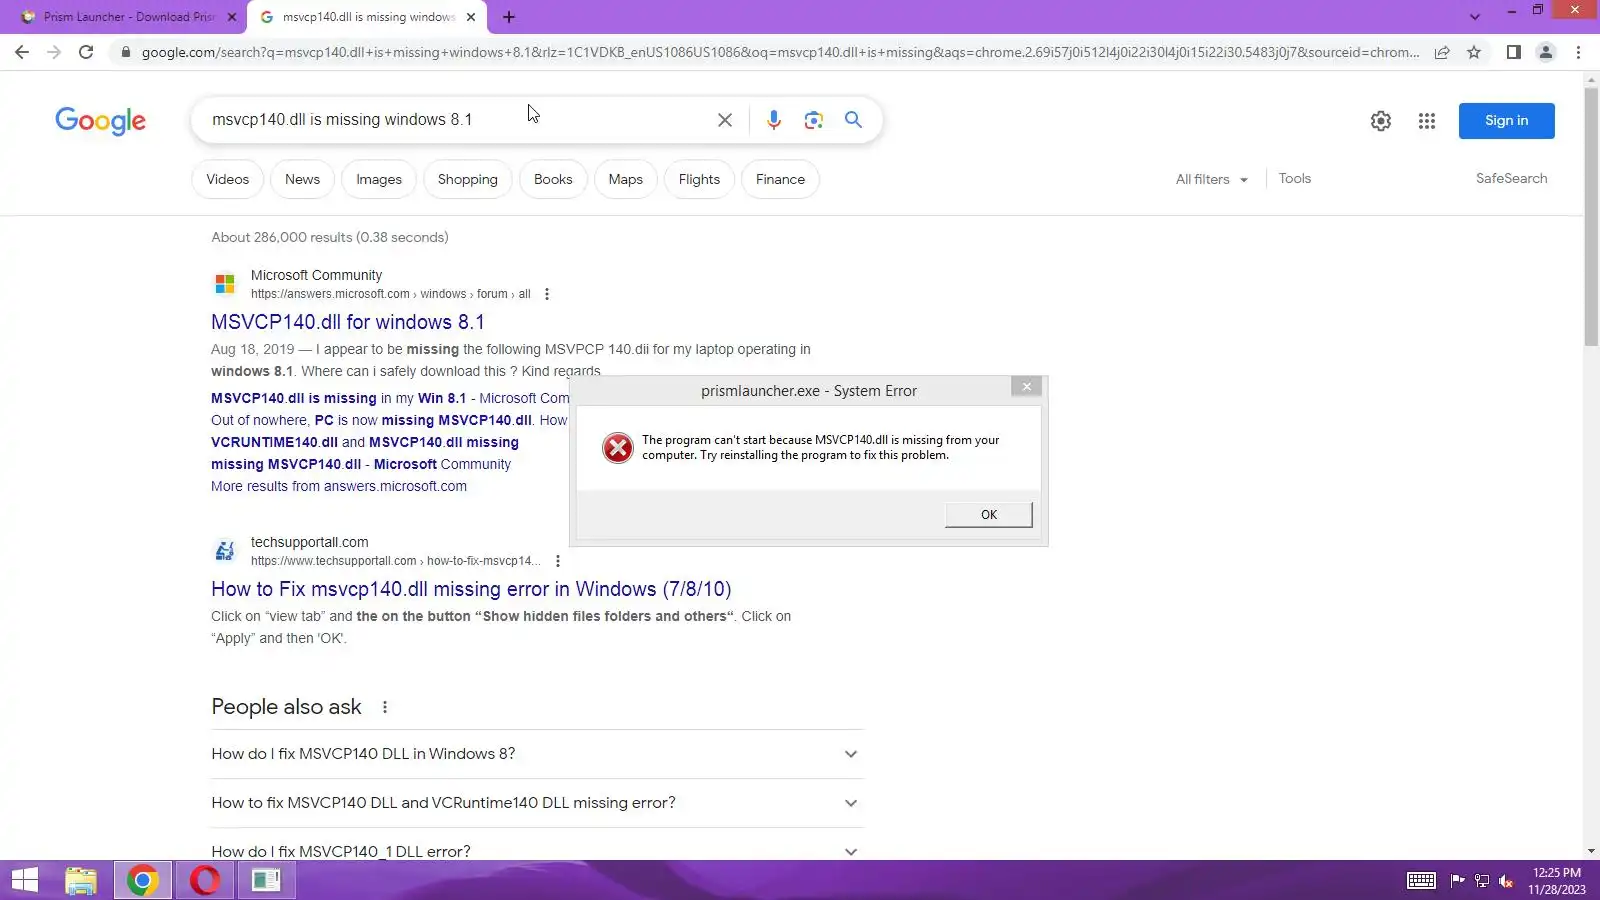Open 'VCRUNTIME140.dll and MSVCP140.dll missing' sublink
1600x900 pixels.
365,442
